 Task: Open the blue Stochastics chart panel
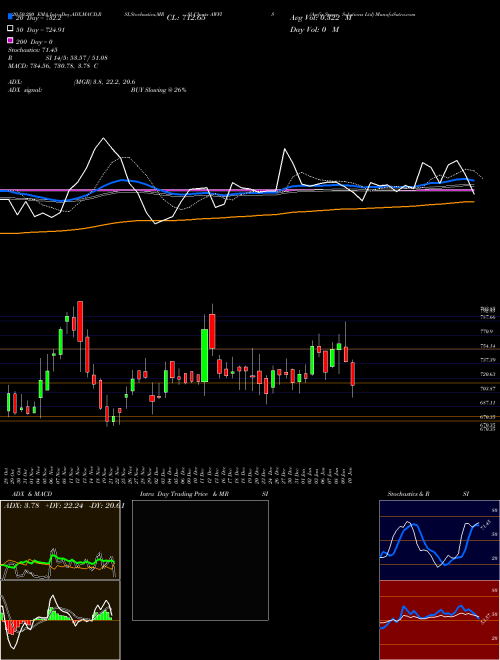(439, 540)
